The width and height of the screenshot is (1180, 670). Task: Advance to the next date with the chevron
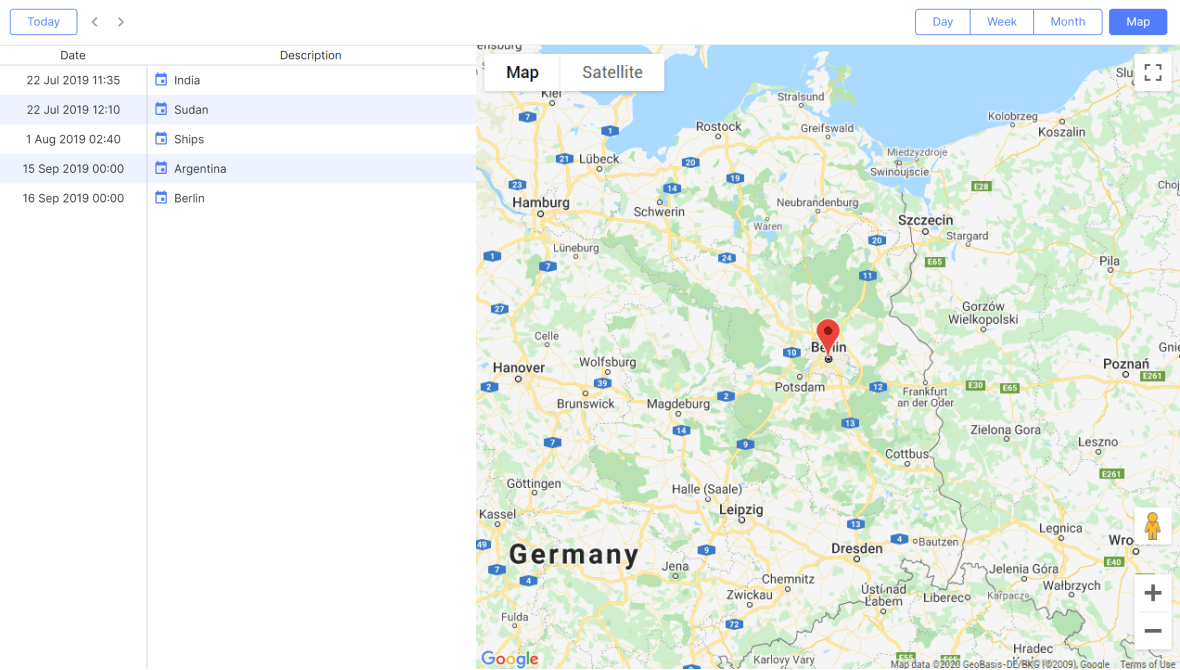pyautogui.click(x=119, y=21)
